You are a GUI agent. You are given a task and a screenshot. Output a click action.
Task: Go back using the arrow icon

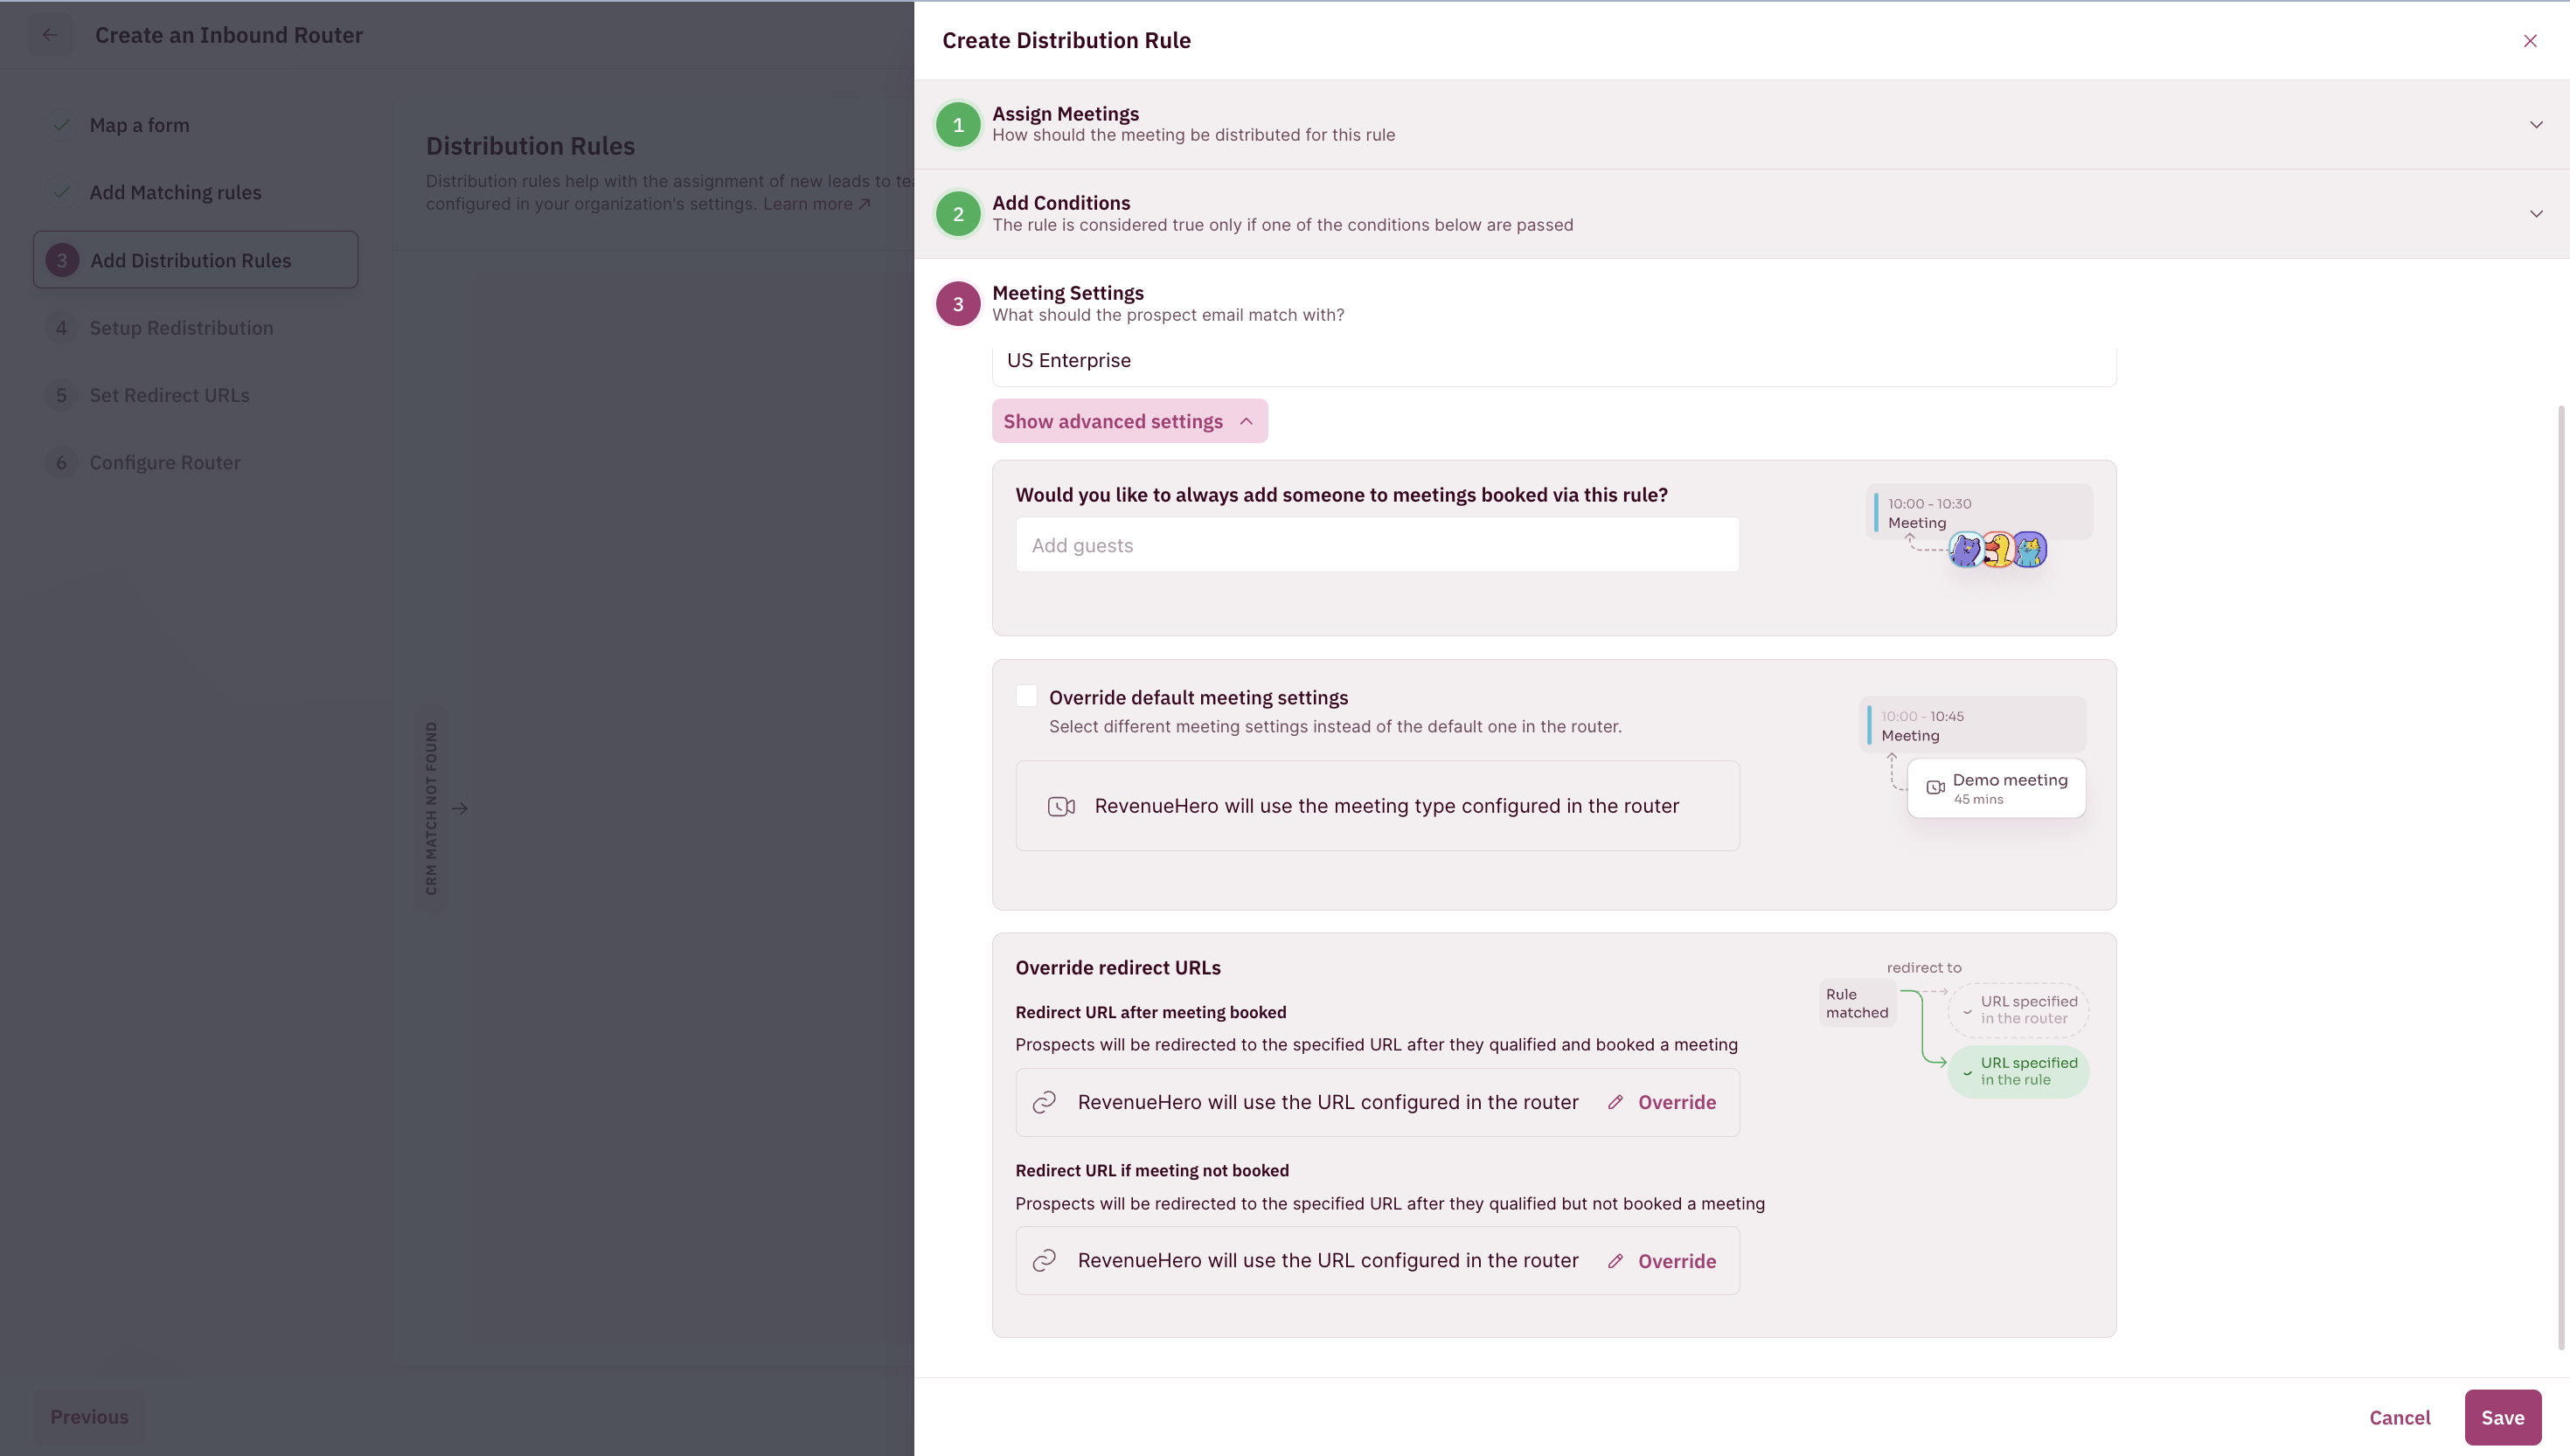tap(50, 35)
